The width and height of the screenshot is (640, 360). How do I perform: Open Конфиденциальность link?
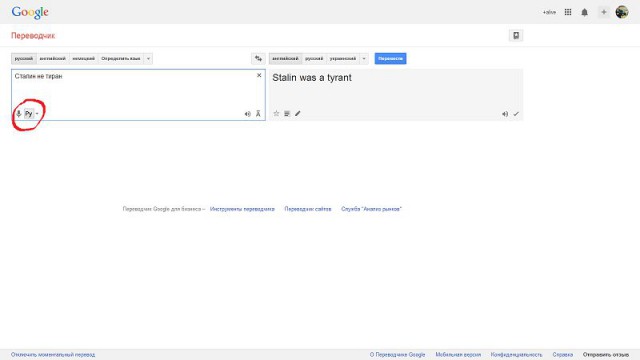(516, 355)
